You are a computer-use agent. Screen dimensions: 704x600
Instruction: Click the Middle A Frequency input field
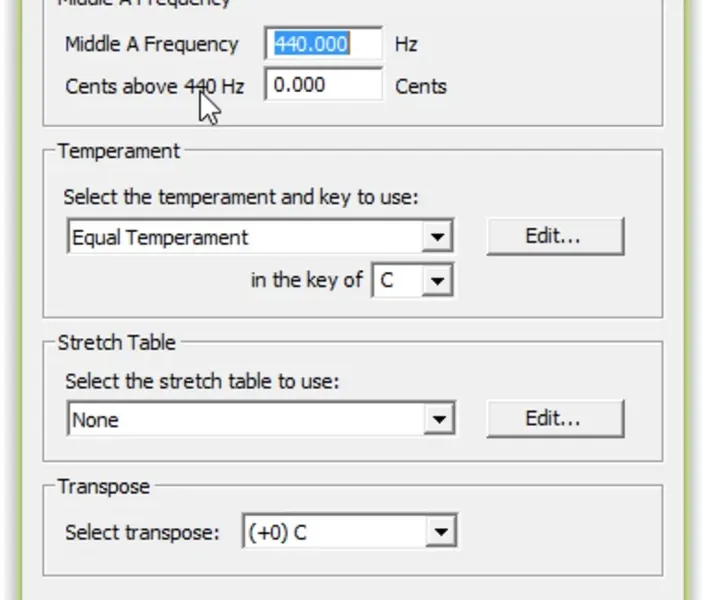click(x=323, y=44)
